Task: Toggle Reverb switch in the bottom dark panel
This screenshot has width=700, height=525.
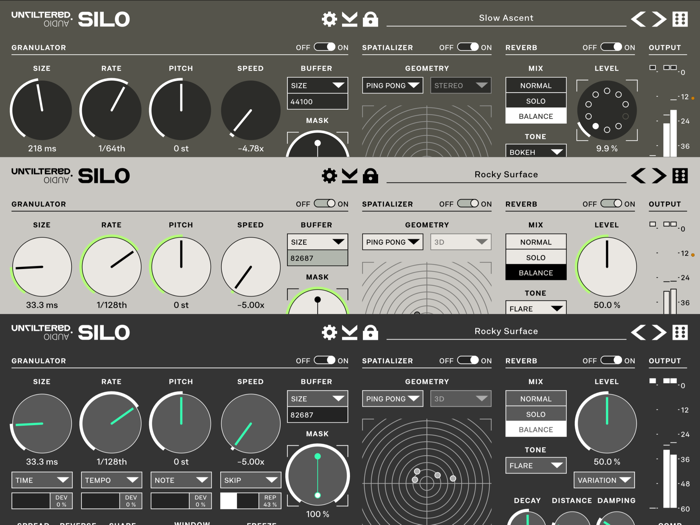Action: (x=611, y=360)
